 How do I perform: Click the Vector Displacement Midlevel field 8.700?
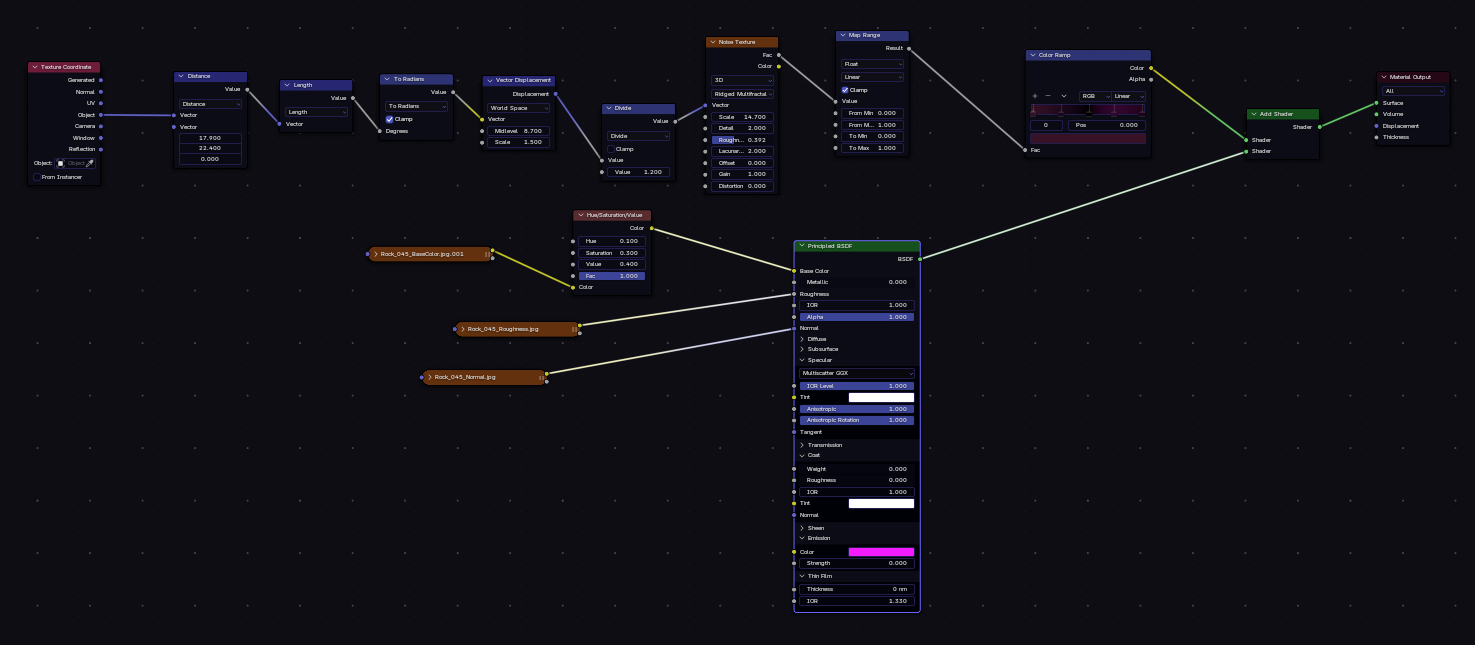(x=518, y=131)
